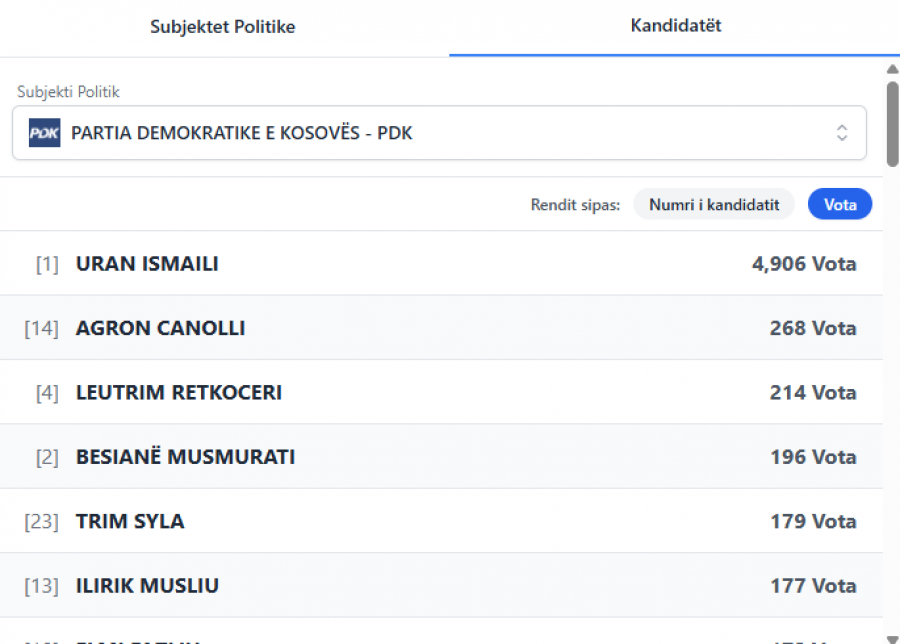Click candidate number [23] label
Viewport: 900px width, 644px height.
[41, 521]
